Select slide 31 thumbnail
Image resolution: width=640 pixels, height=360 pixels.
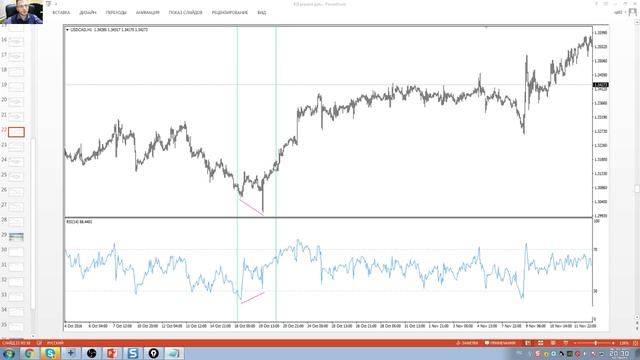click(x=16, y=267)
